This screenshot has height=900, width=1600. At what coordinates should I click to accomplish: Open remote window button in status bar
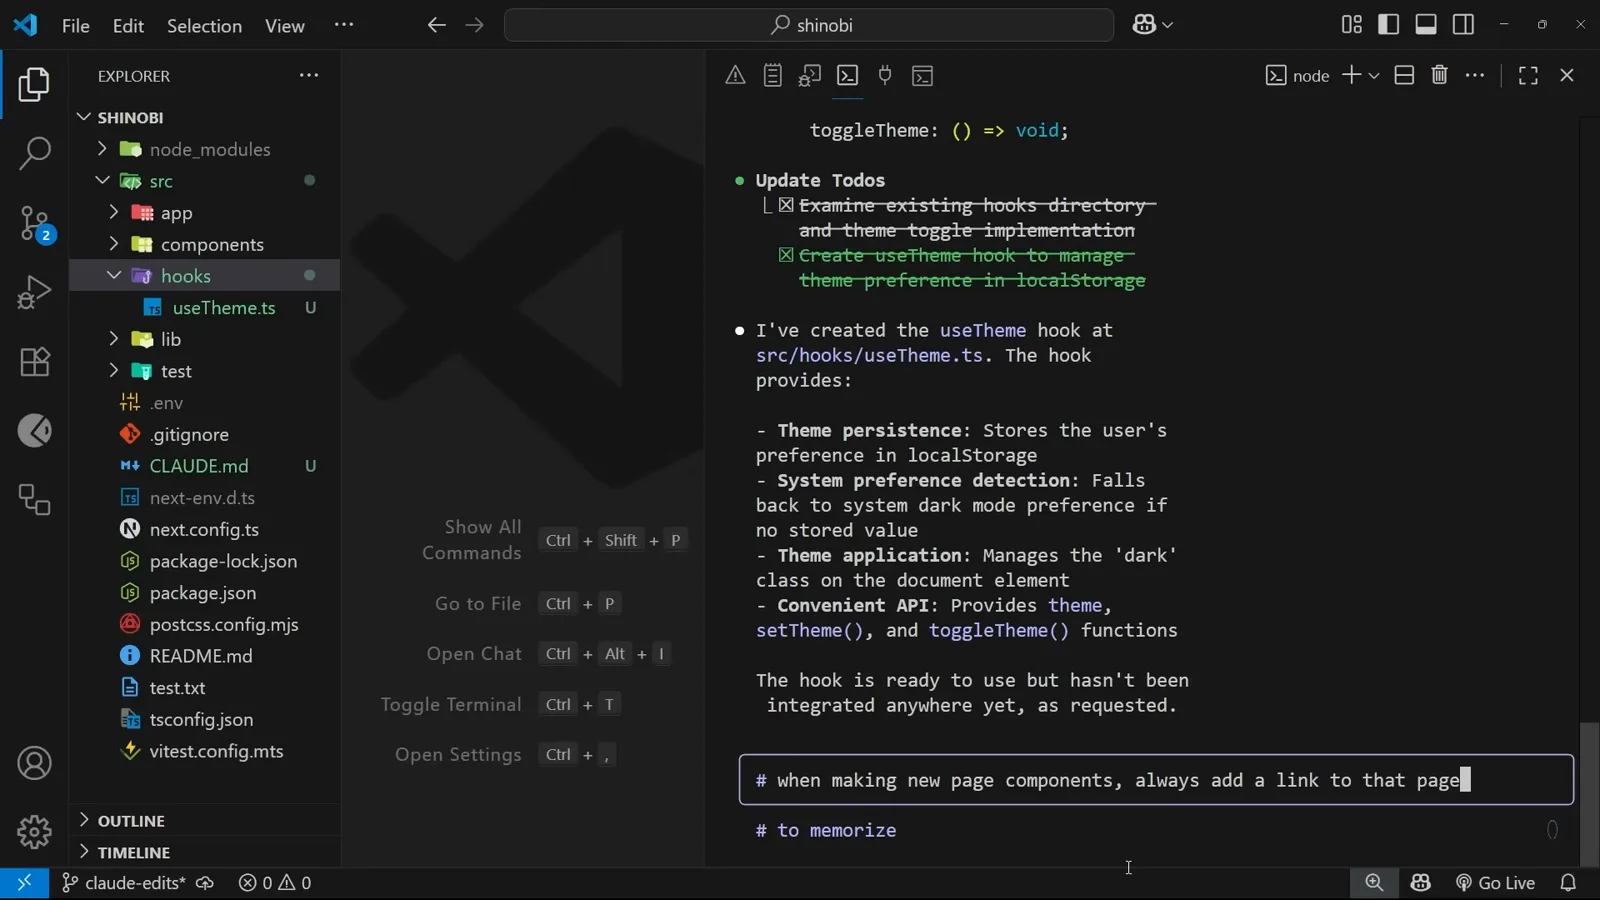(24, 883)
